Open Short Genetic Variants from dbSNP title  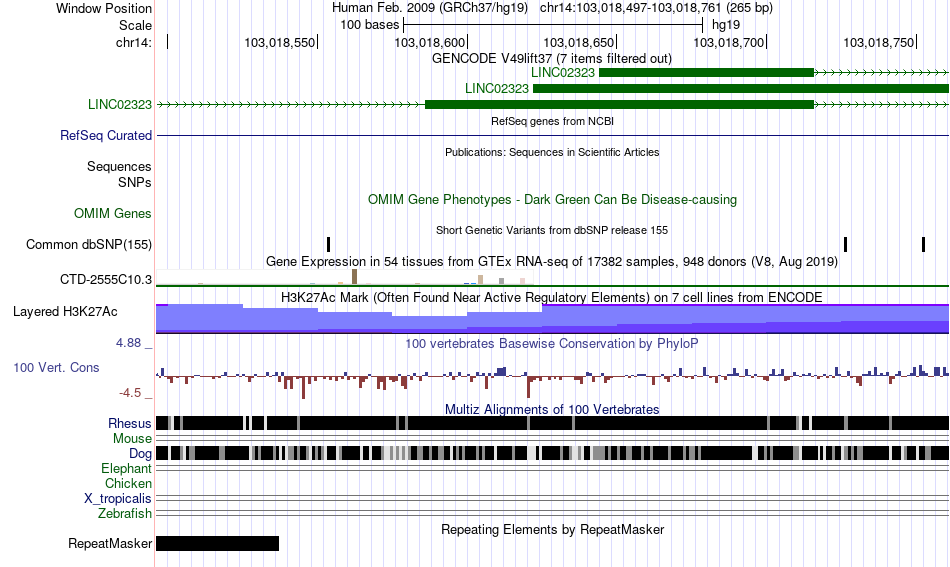(x=552, y=230)
